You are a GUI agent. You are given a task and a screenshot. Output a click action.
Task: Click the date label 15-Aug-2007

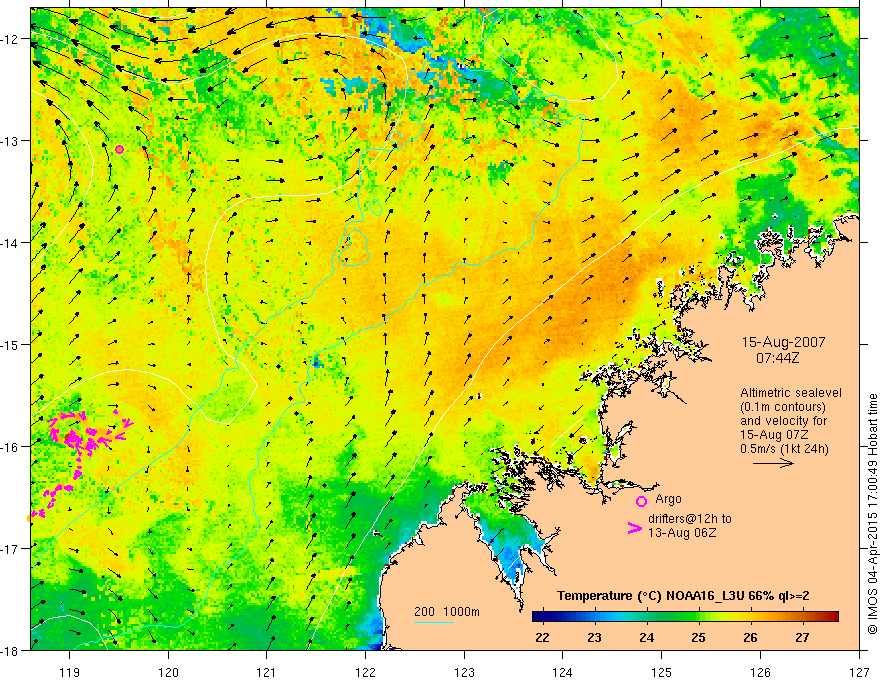tap(783, 342)
